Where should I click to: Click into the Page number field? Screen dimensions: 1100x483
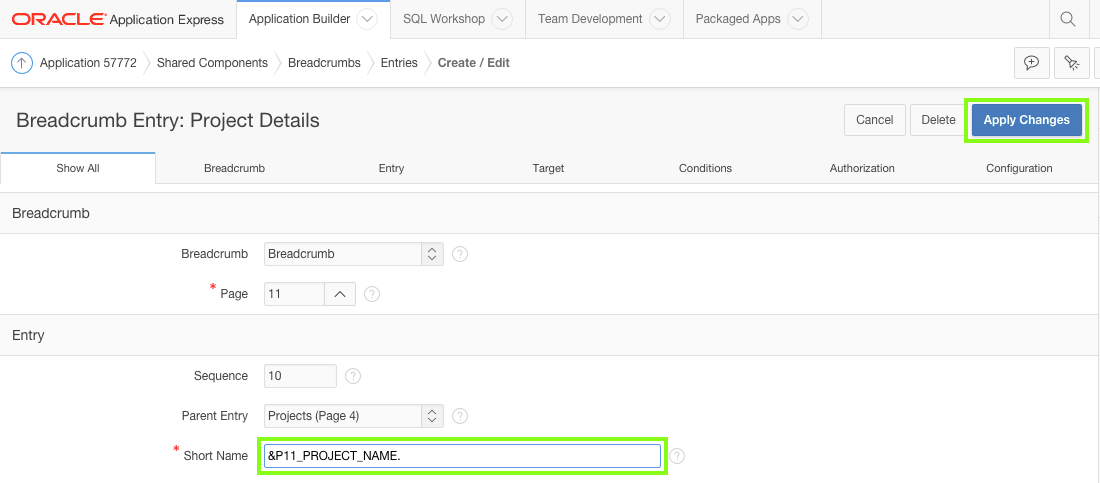pyautogui.click(x=295, y=294)
